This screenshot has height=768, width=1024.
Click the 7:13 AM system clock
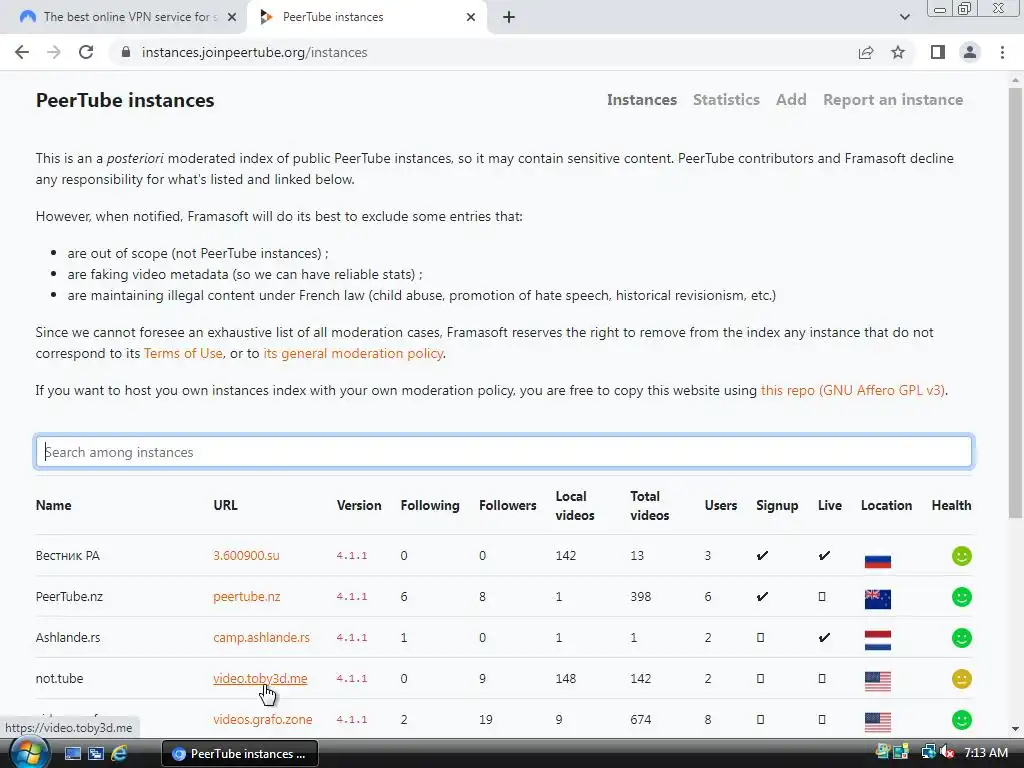(x=985, y=753)
